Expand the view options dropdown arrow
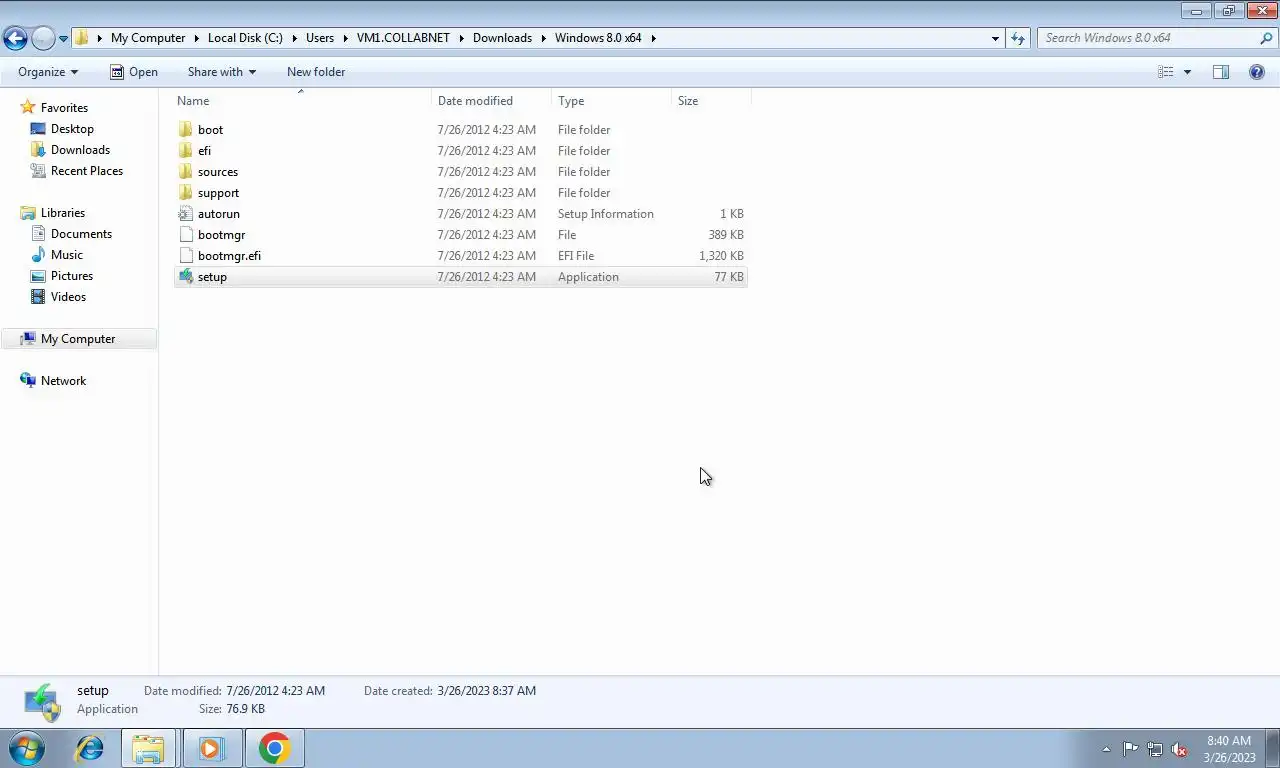1280x768 pixels. 1187,72
